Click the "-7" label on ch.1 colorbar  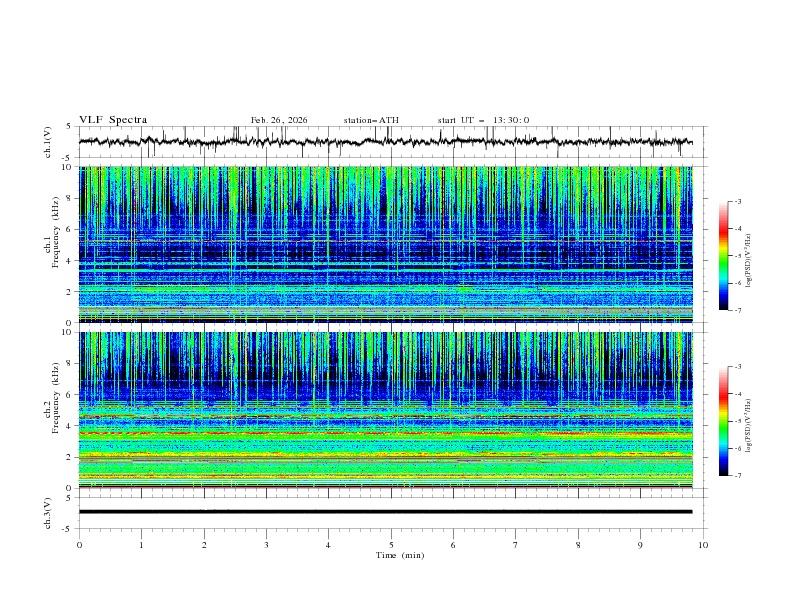coord(737,310)
